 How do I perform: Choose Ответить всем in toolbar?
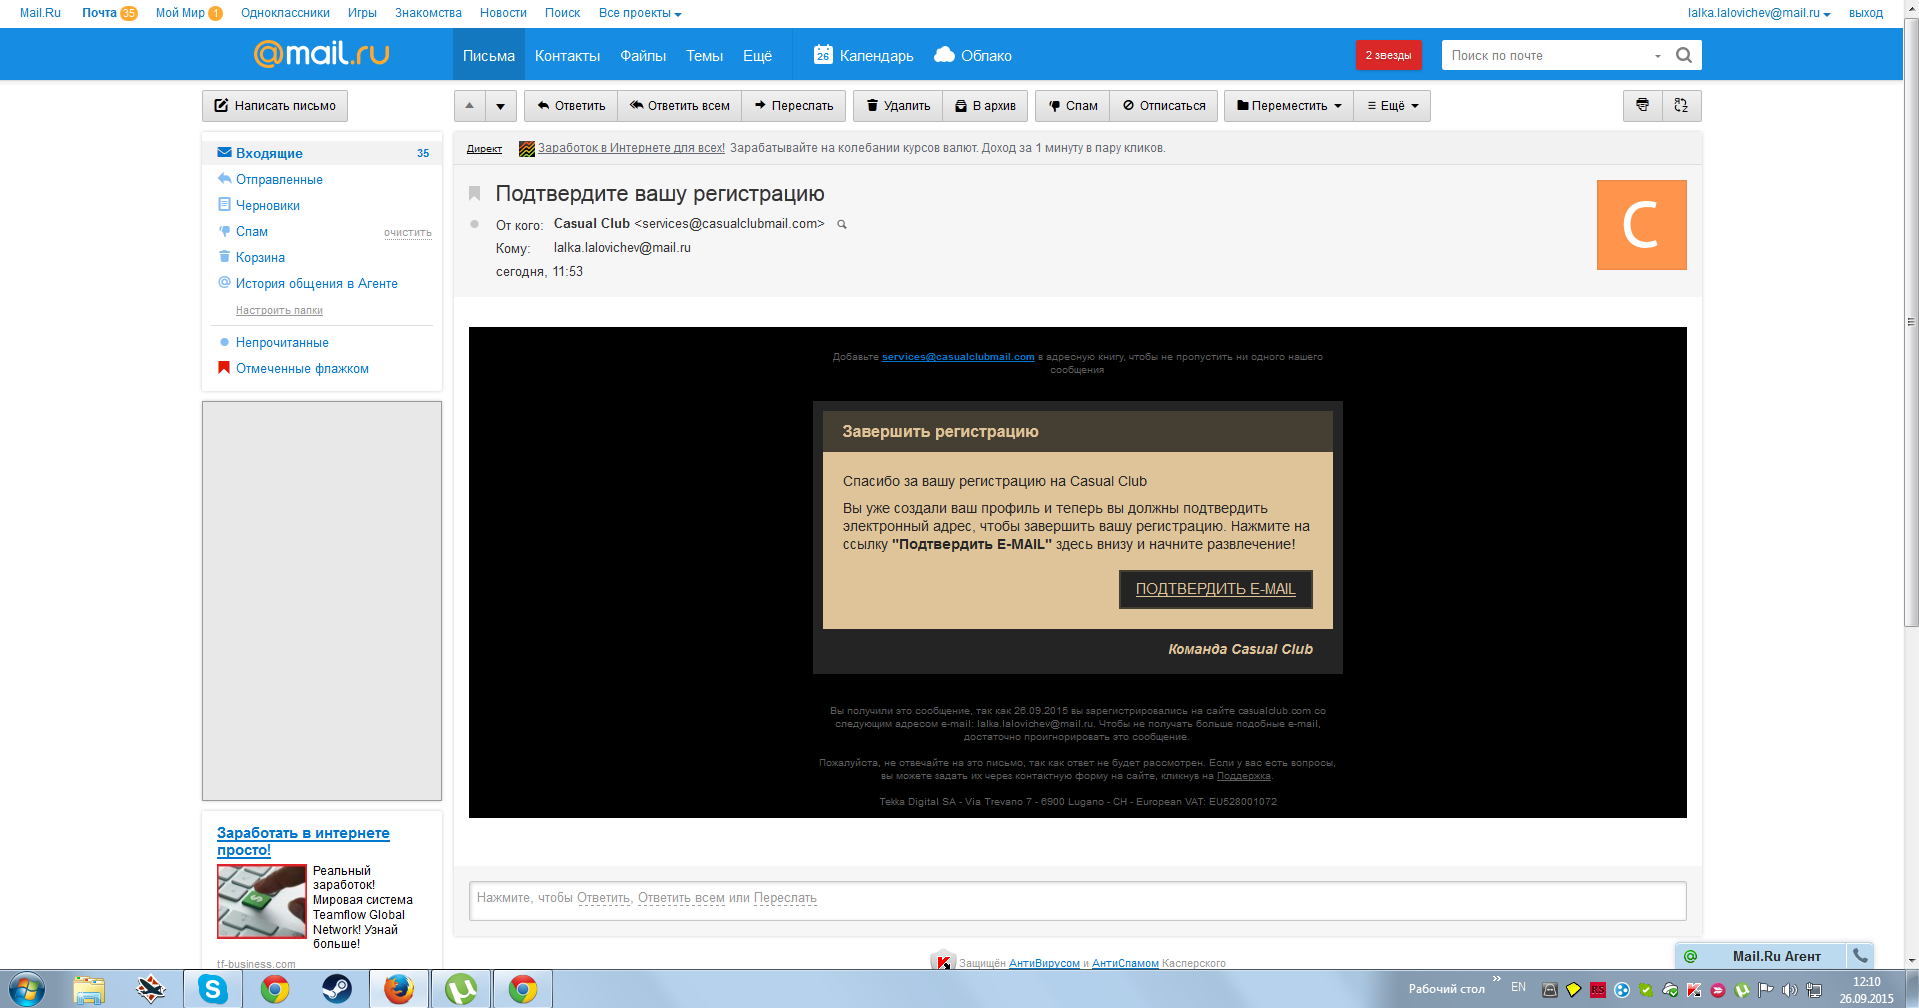click(x=680, y=106)
